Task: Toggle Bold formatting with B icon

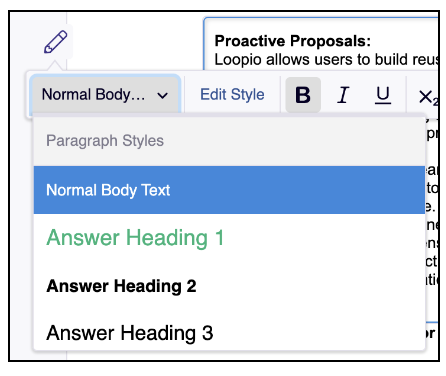Action: pos(303,95)
